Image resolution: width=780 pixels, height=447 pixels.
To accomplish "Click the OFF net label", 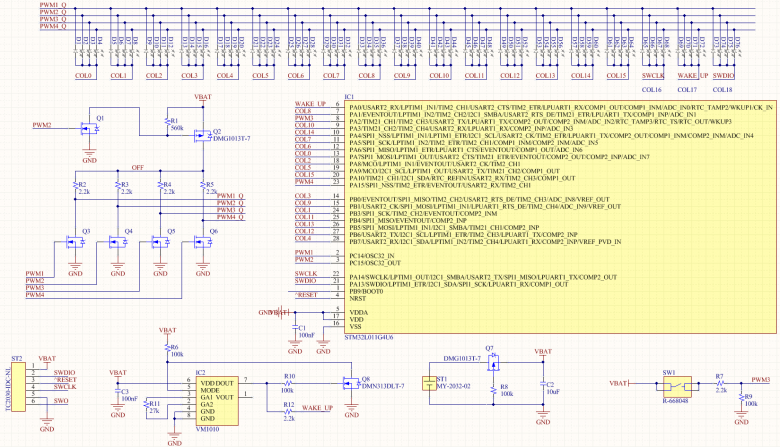I will point(138,168).
